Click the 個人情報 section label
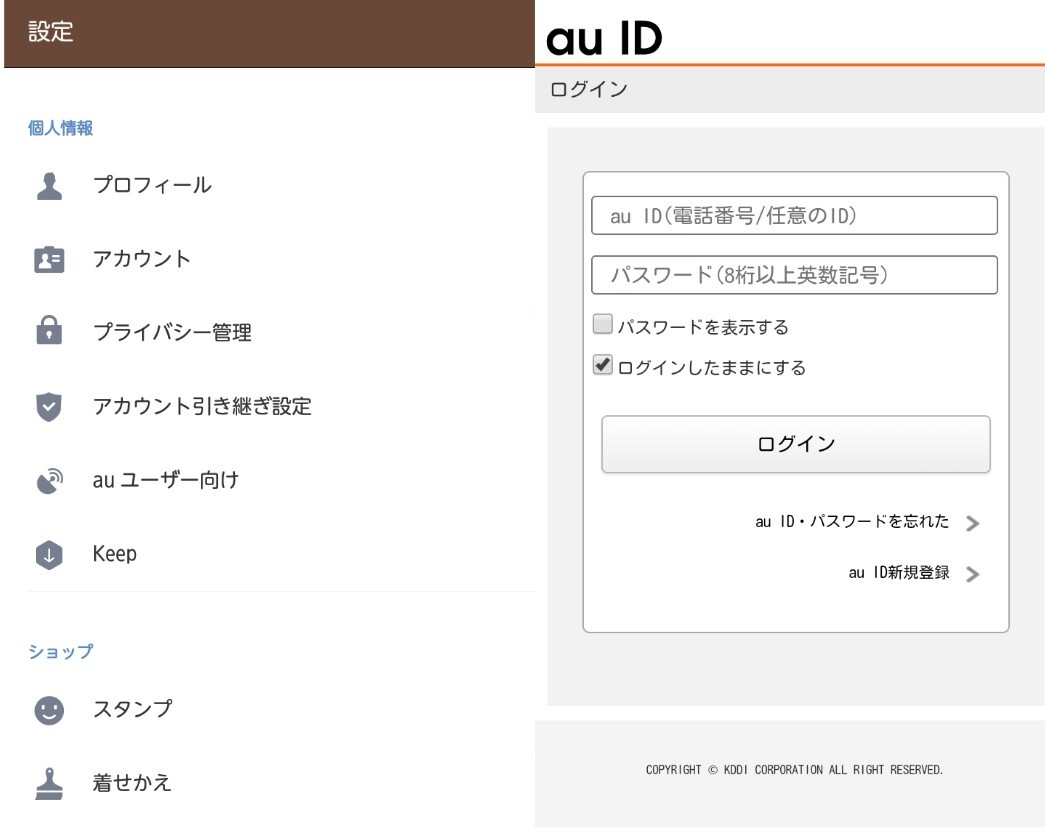The height and width of the screenshot is (834, 1045). click(x=60, y=128)
